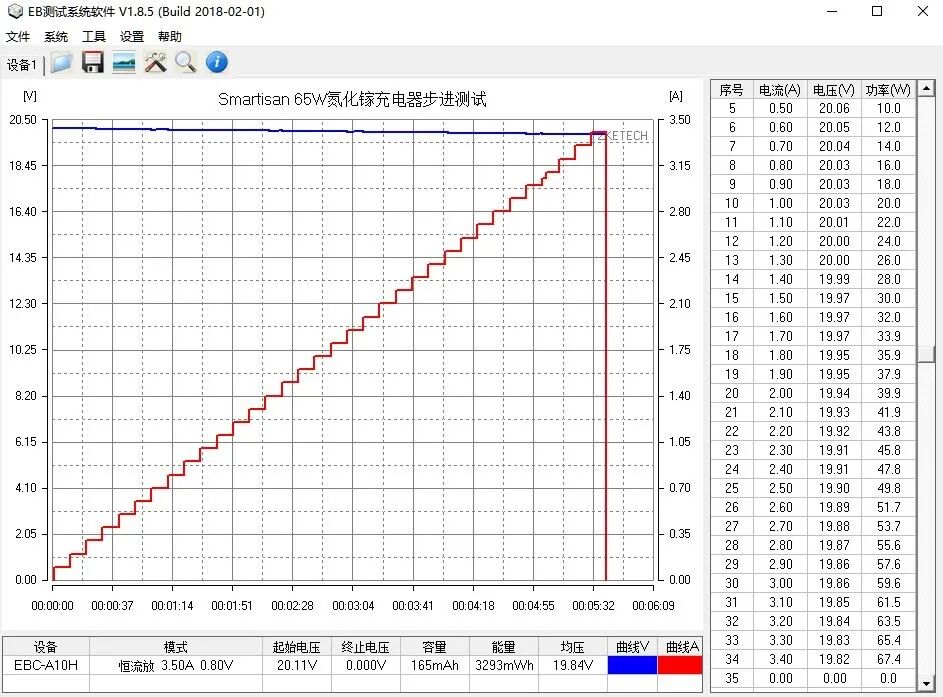Viewport: 943px width, 697px height.
Task: Open the hammer and wrench tools icon
Action: pyautogui.click(x=155, y=63)
